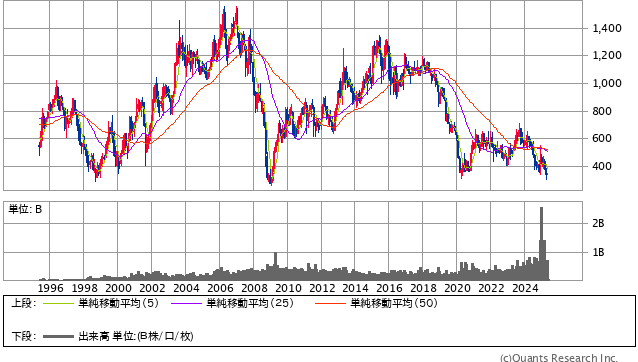
Task: Click the 2008 year label
Action: [x=254, y=288]
